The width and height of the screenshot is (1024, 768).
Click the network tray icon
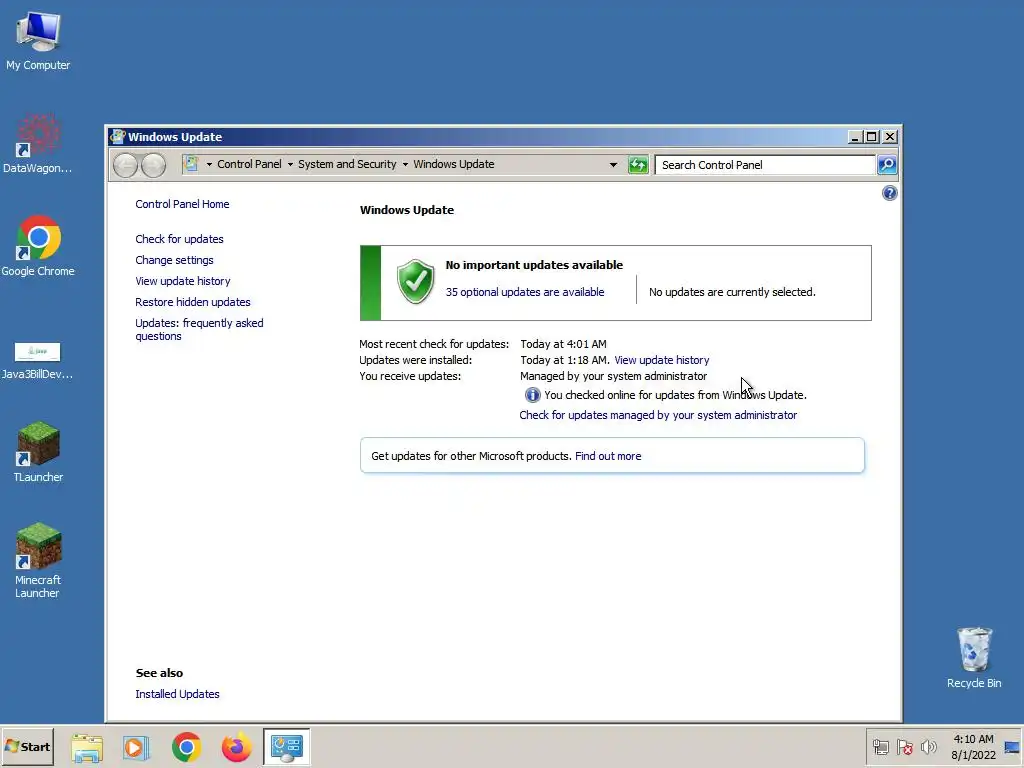tap(881, 747)
